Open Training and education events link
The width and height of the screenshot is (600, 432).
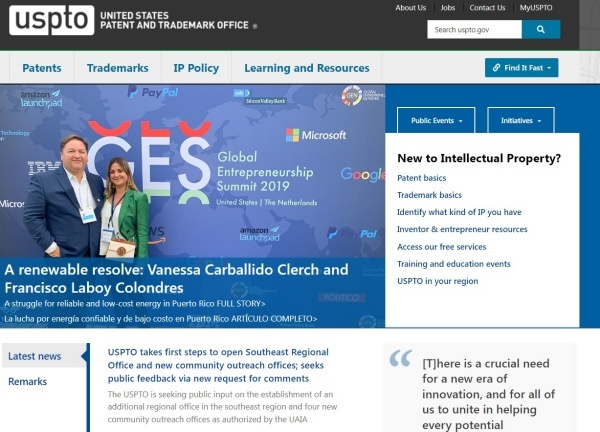click(454, 264)
